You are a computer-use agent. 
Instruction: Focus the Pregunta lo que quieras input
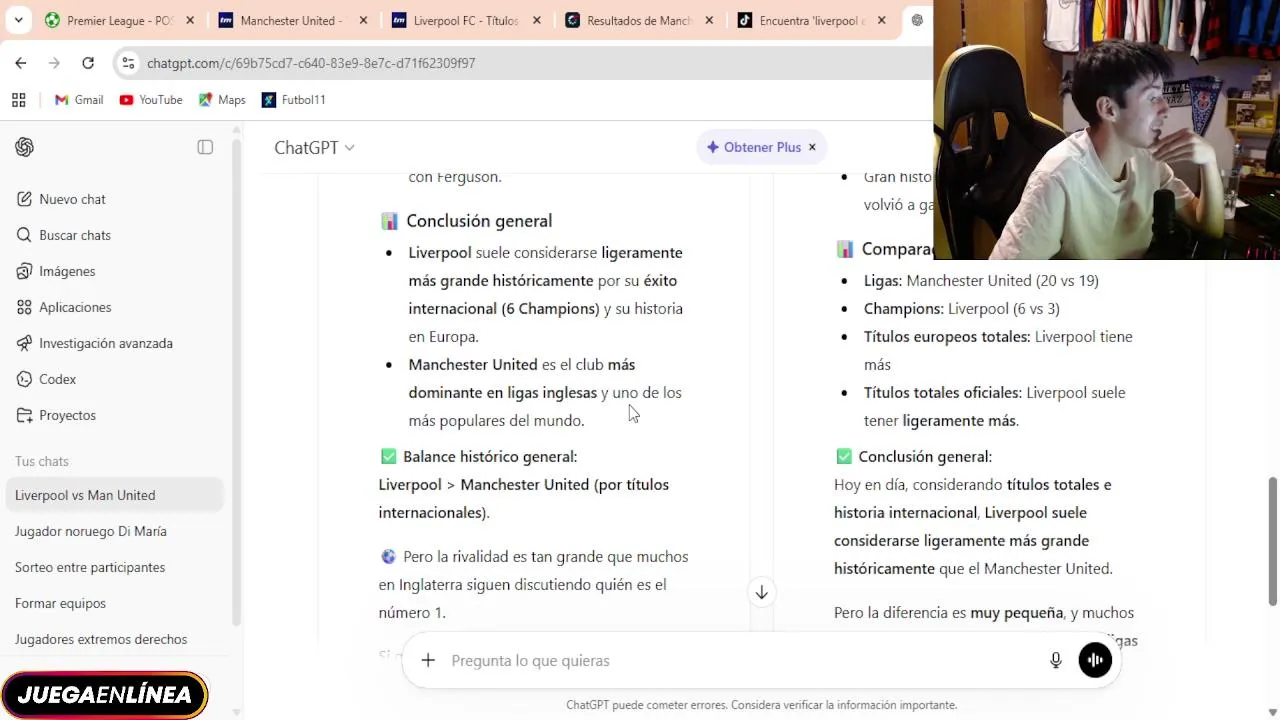point(740,660)
